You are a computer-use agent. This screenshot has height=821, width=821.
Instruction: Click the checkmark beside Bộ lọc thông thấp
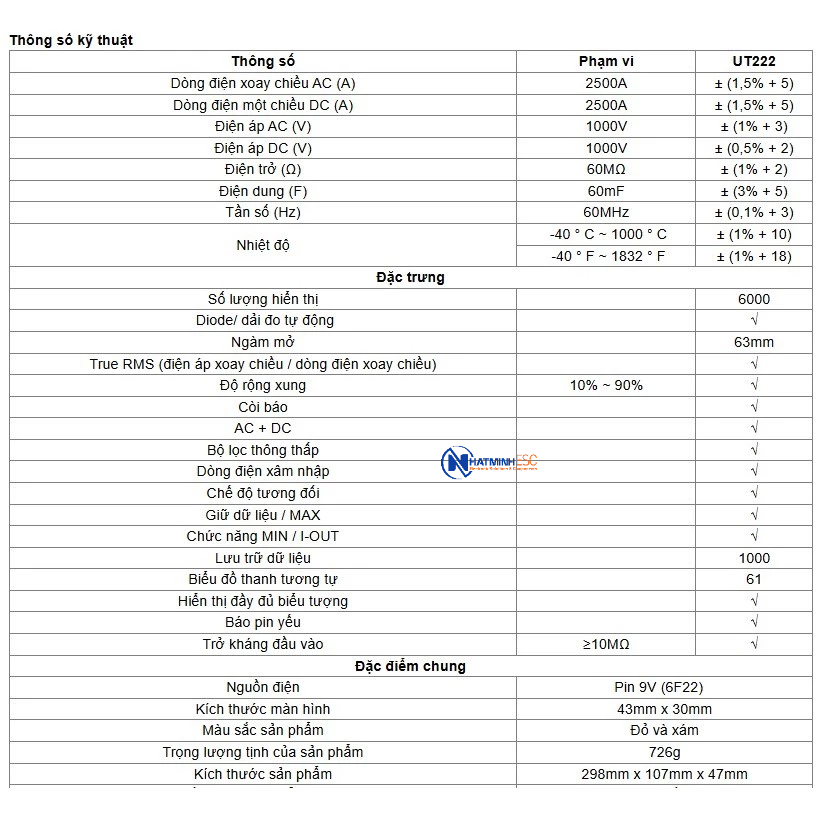(x=754, y=450)
